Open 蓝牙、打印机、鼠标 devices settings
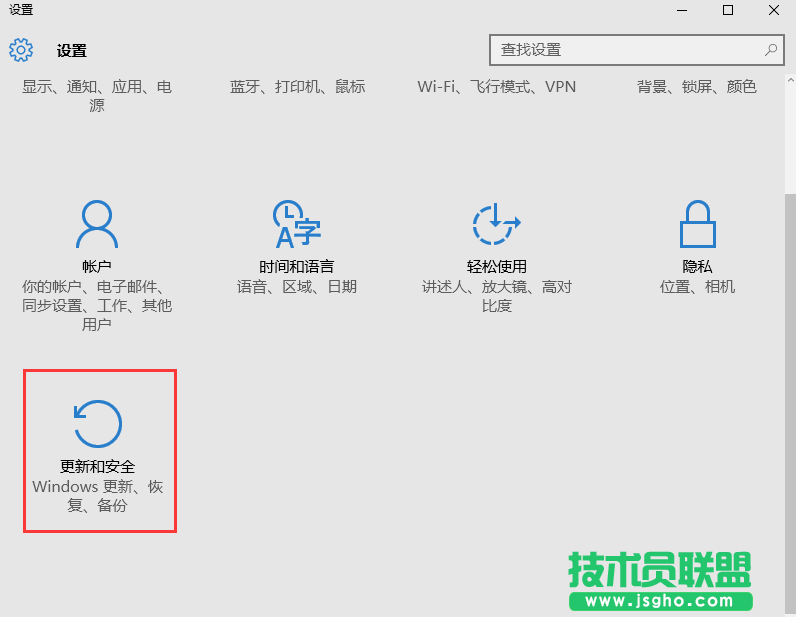Screen dimensions: 796x617 297,87
